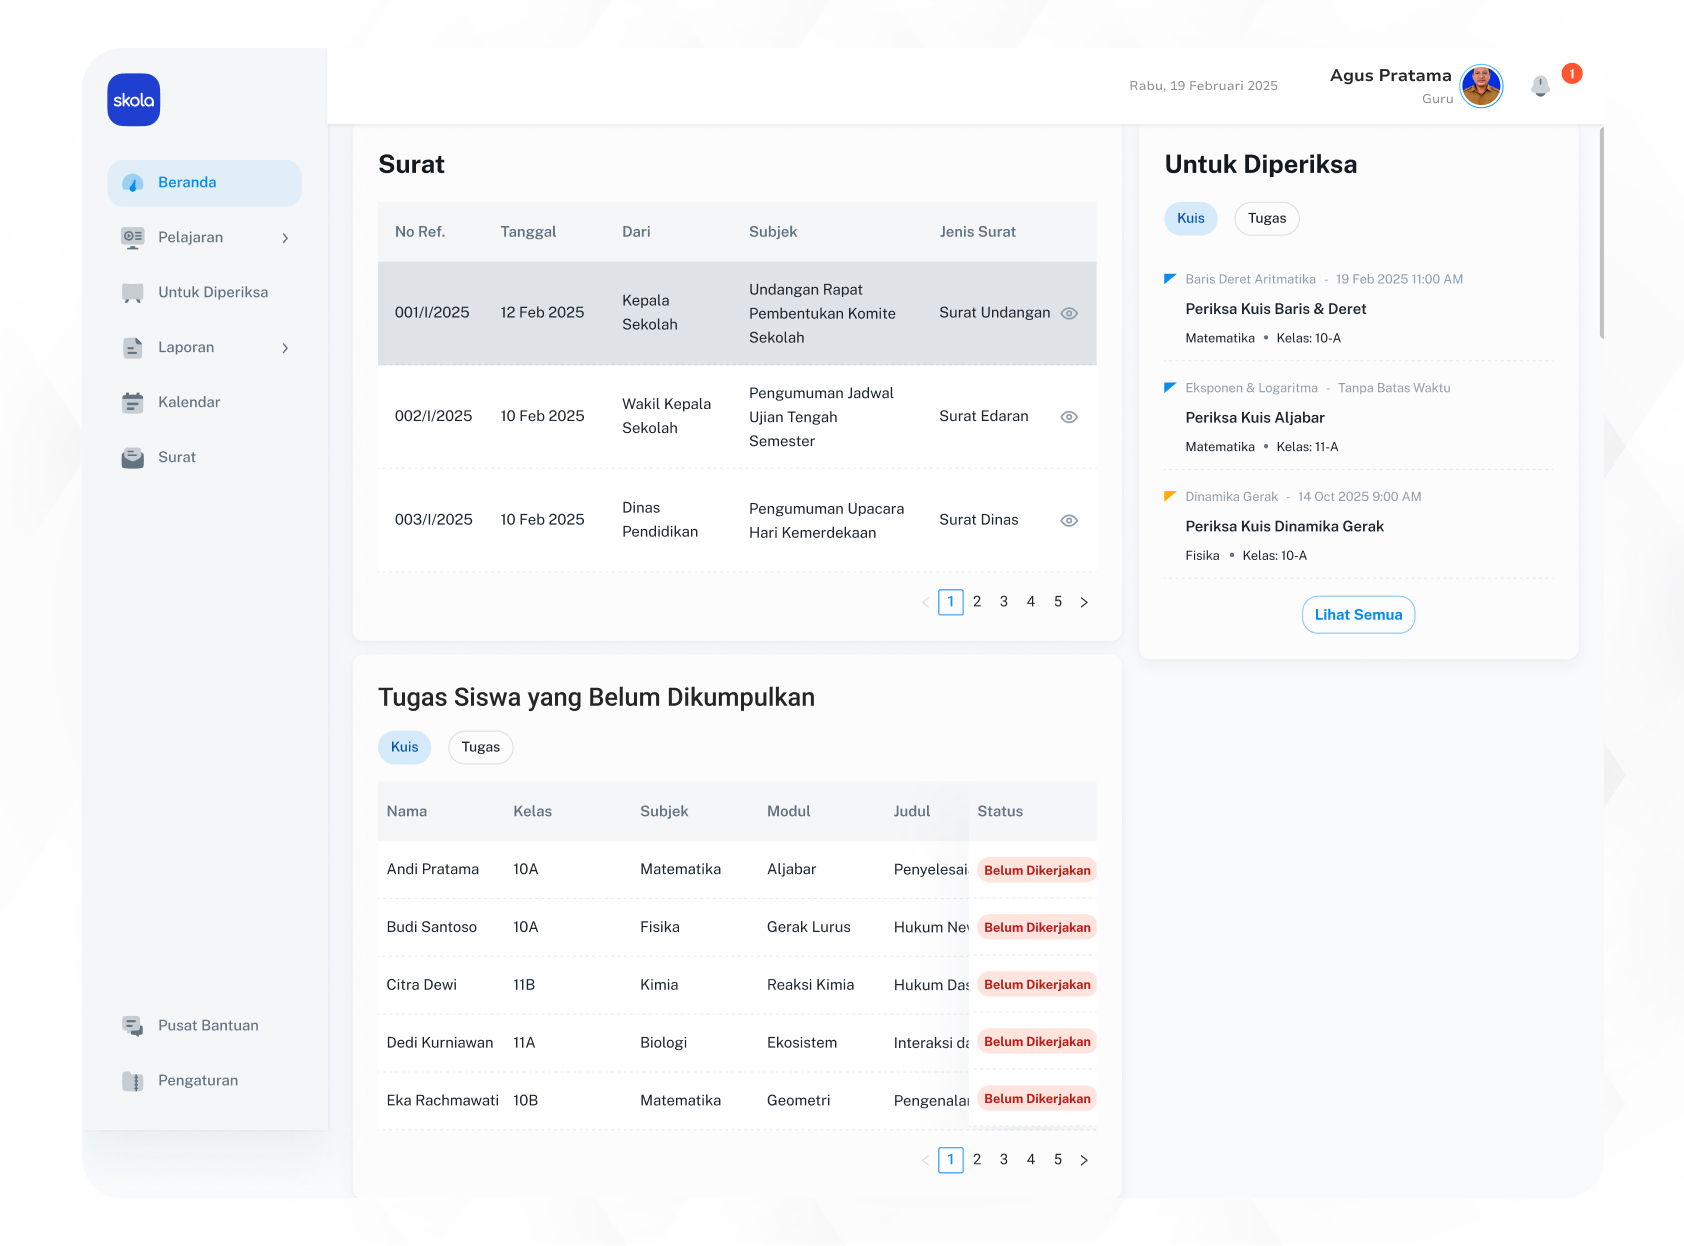Image resolution: width=1684 pixels, height=1246 pixels.
Task: Open Periksa Kuis Aljabar item
Action: [x=1254, y=418]
